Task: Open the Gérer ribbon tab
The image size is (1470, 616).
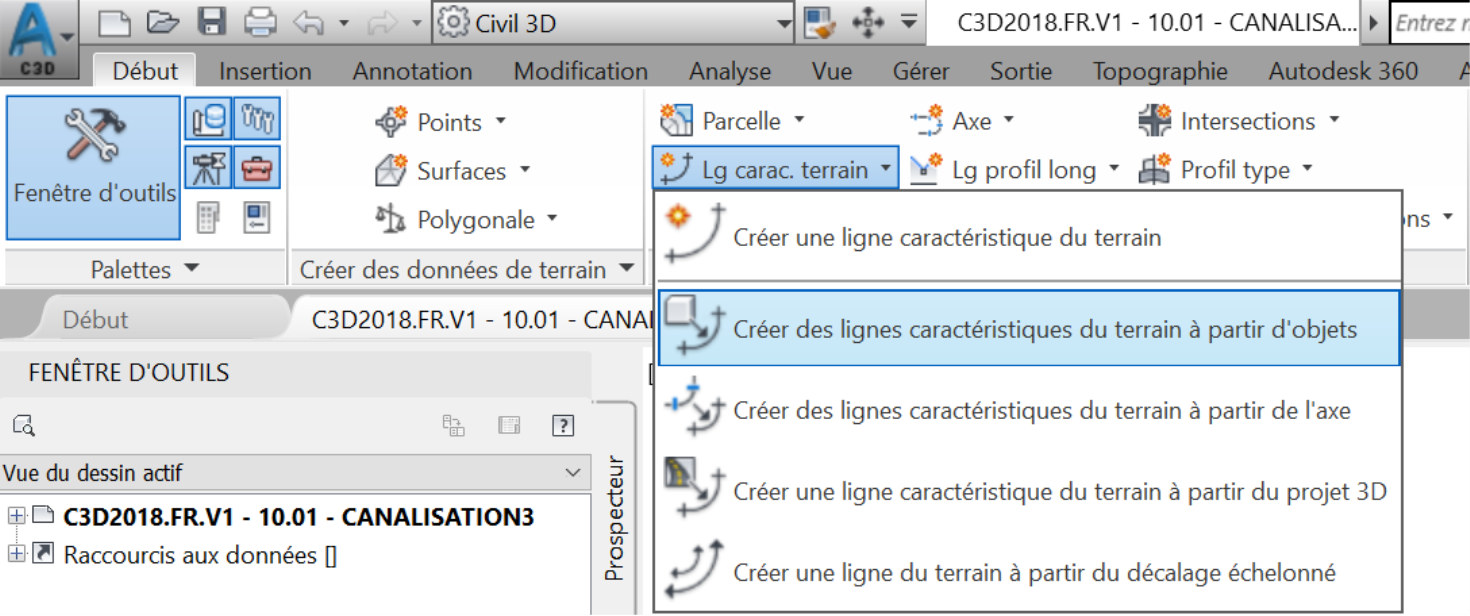Action: pyautogui.click(x=921, y=71)
